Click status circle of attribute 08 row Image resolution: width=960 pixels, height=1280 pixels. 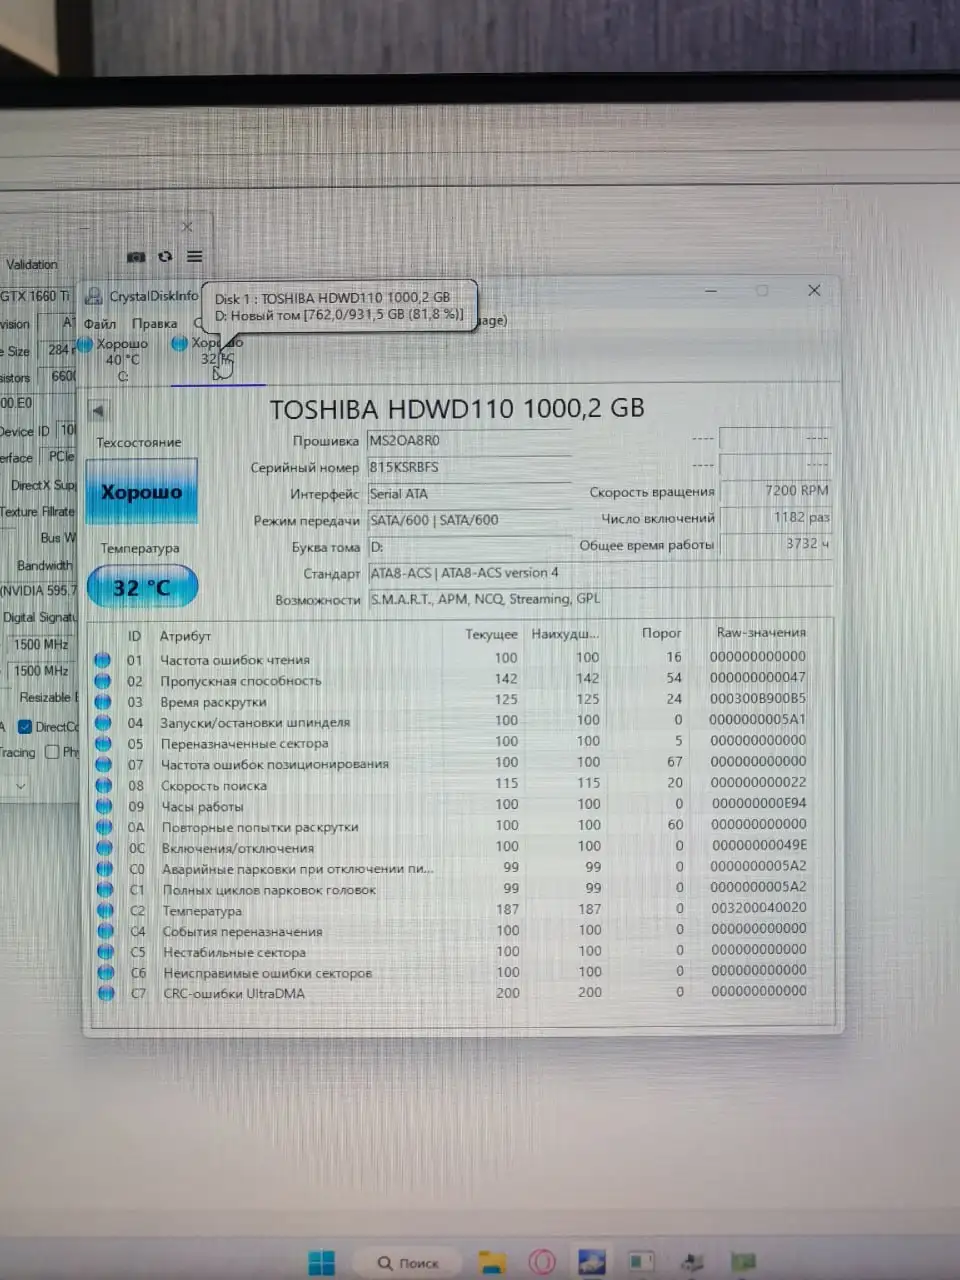click(103, 785)
